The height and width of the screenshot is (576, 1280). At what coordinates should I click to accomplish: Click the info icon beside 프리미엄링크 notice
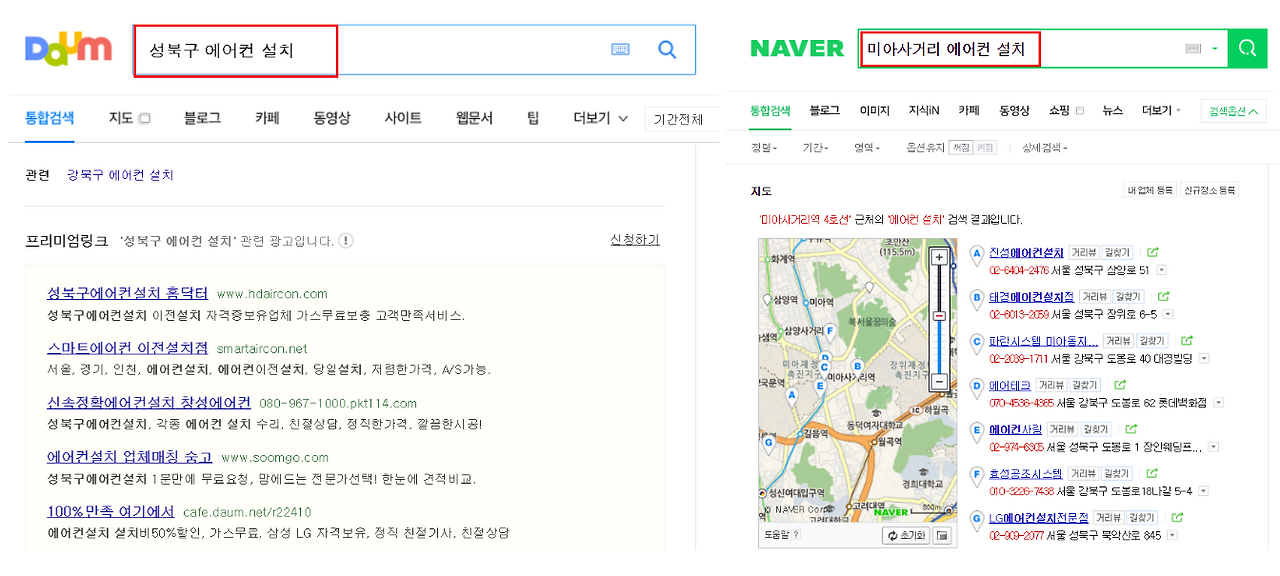345,241
